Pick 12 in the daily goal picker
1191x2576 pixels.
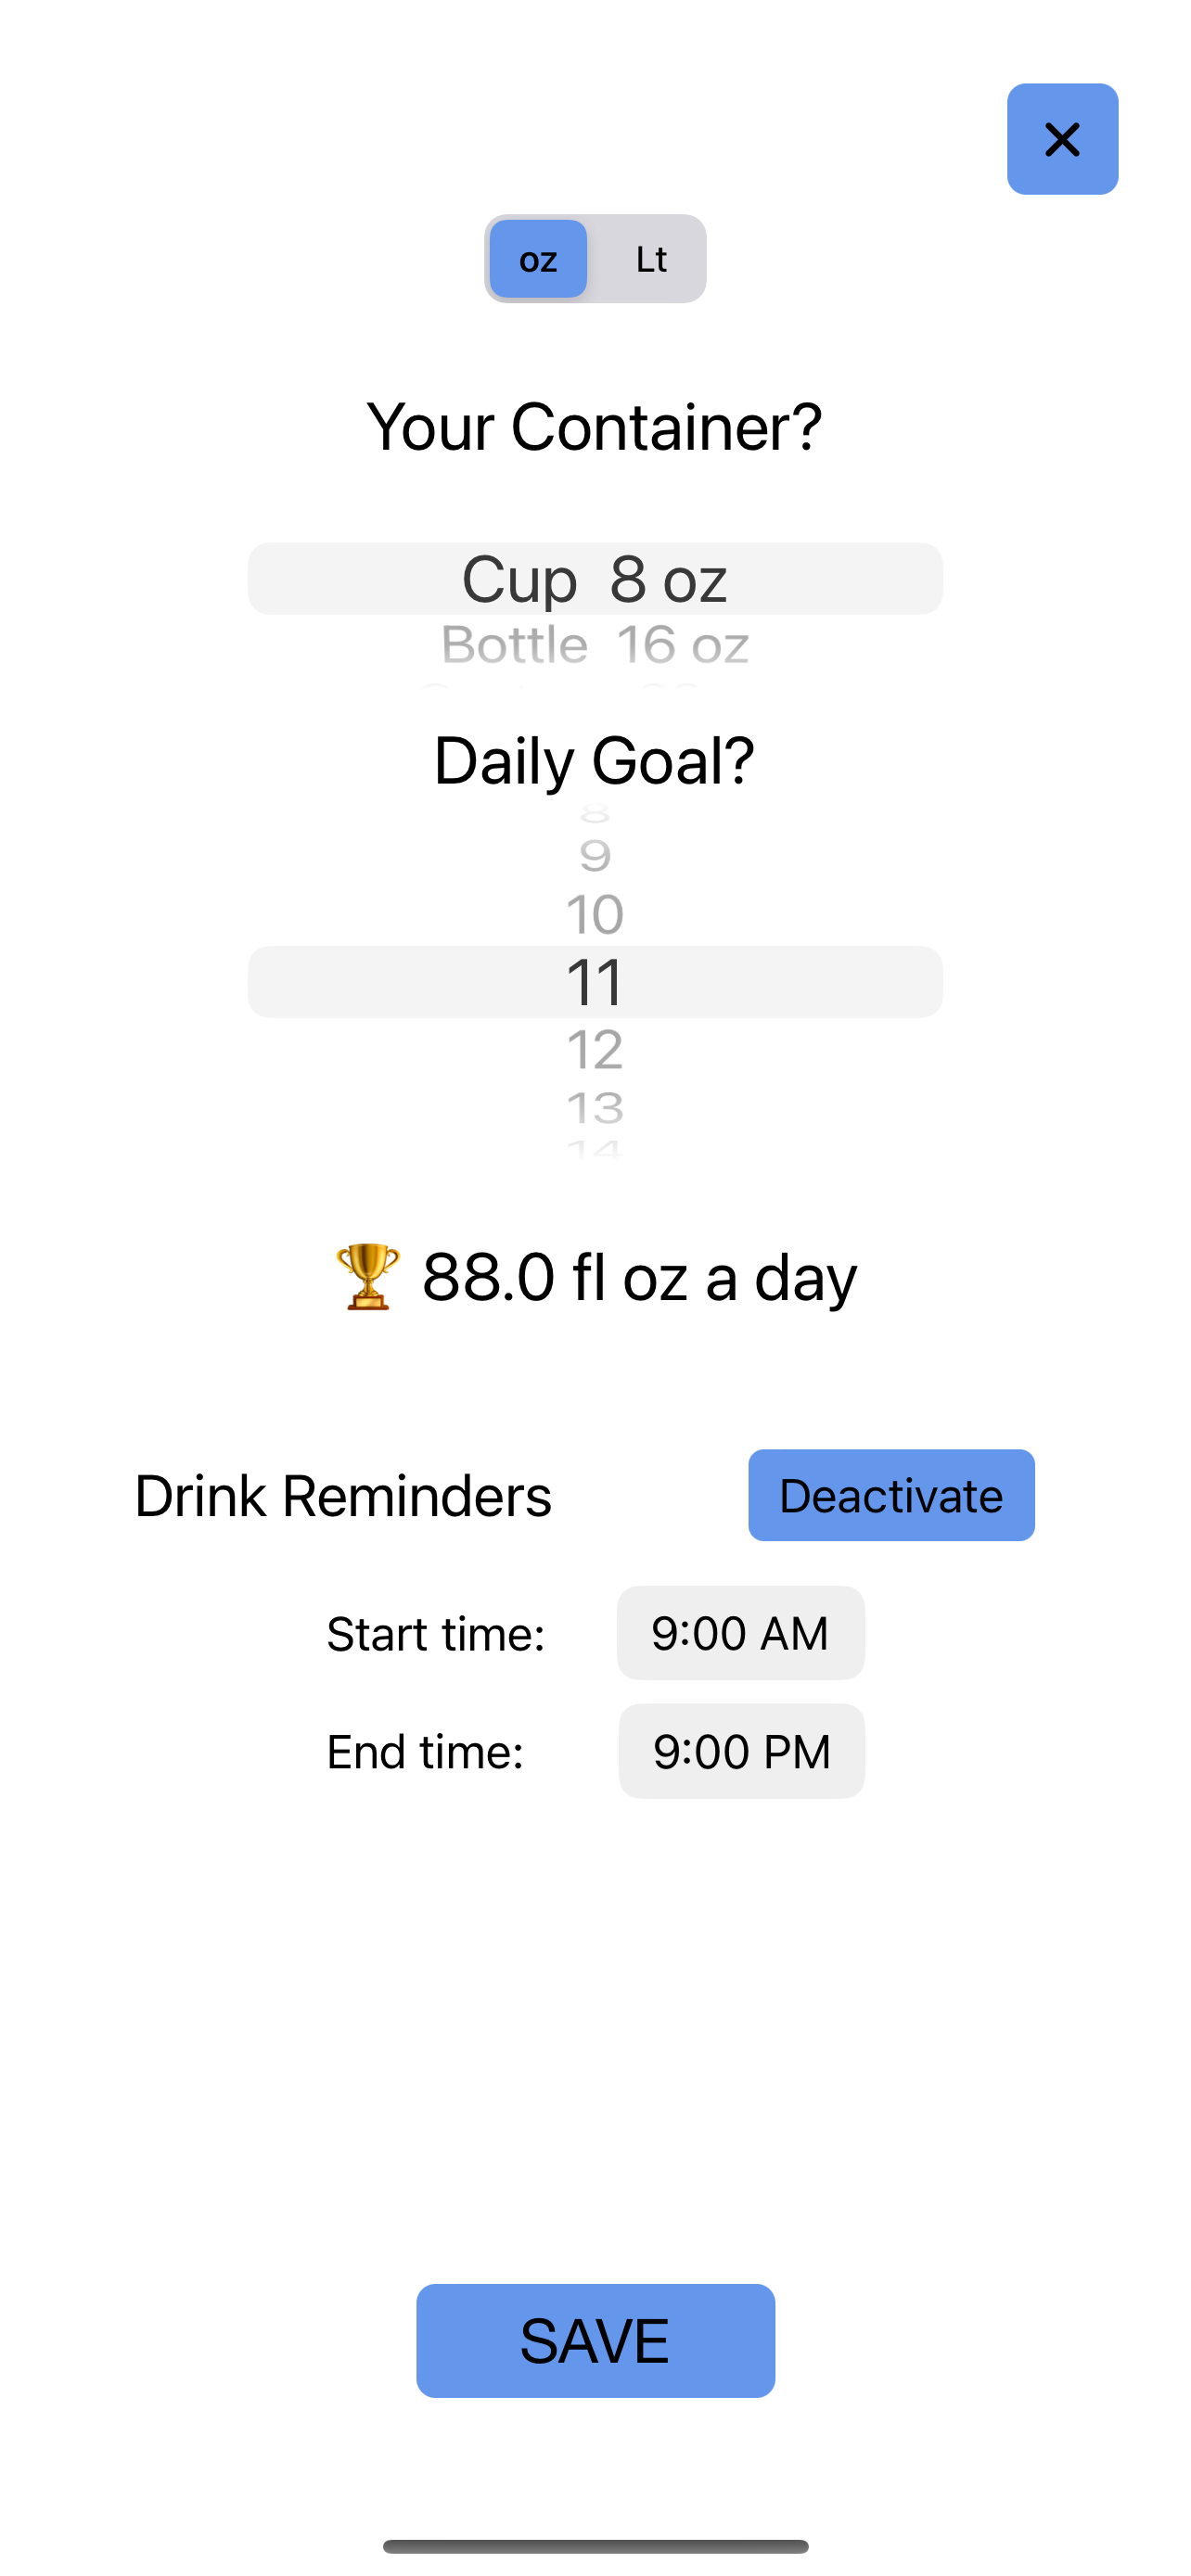(595, 1050)
